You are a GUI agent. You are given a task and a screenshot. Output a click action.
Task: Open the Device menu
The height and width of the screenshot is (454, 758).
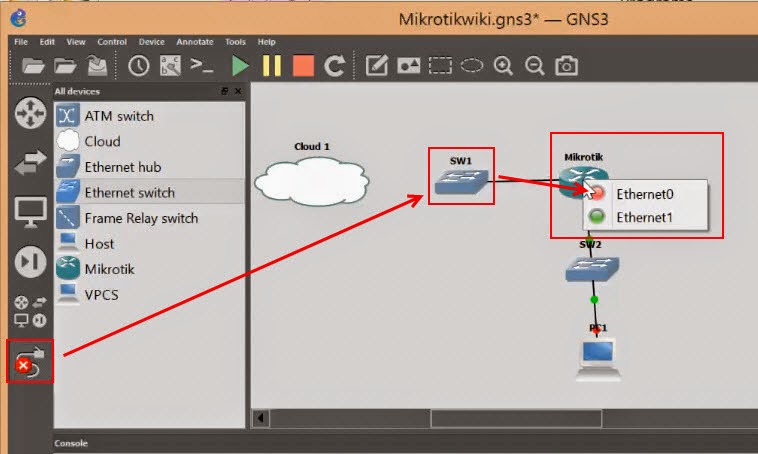click(x=152, y=42)
